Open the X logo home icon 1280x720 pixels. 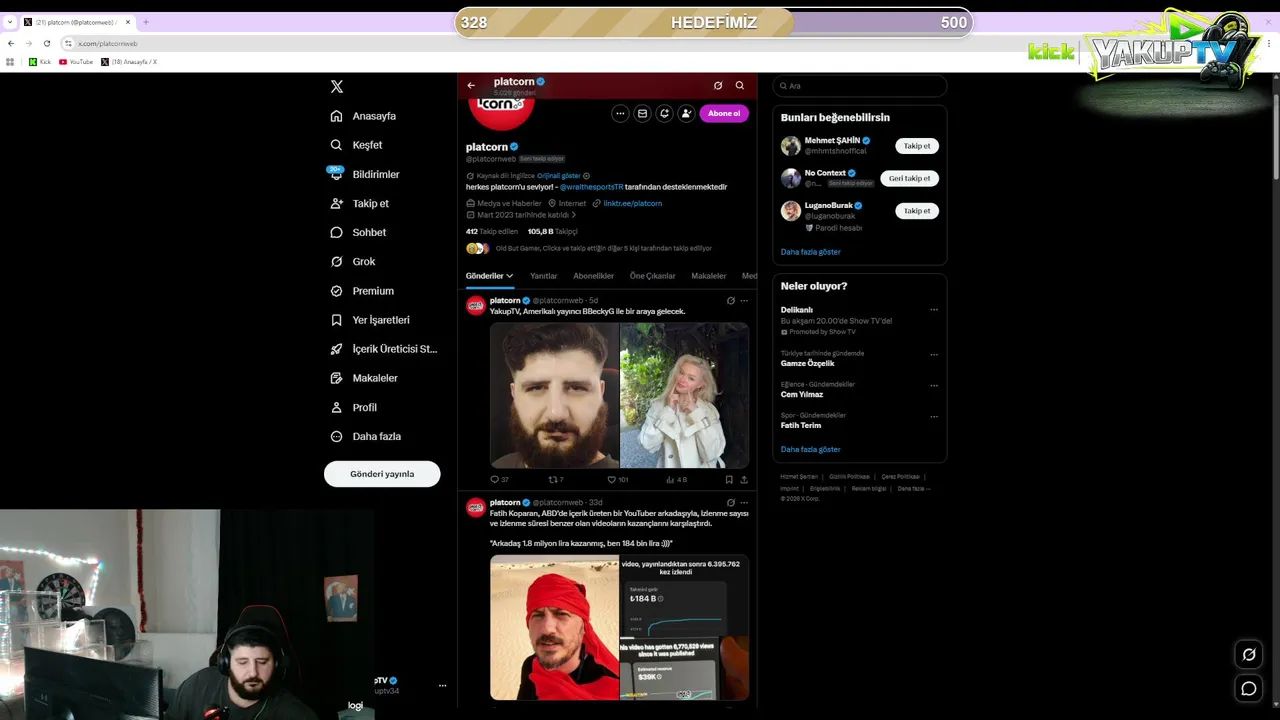pyautogui.click(x=337, y=87)
